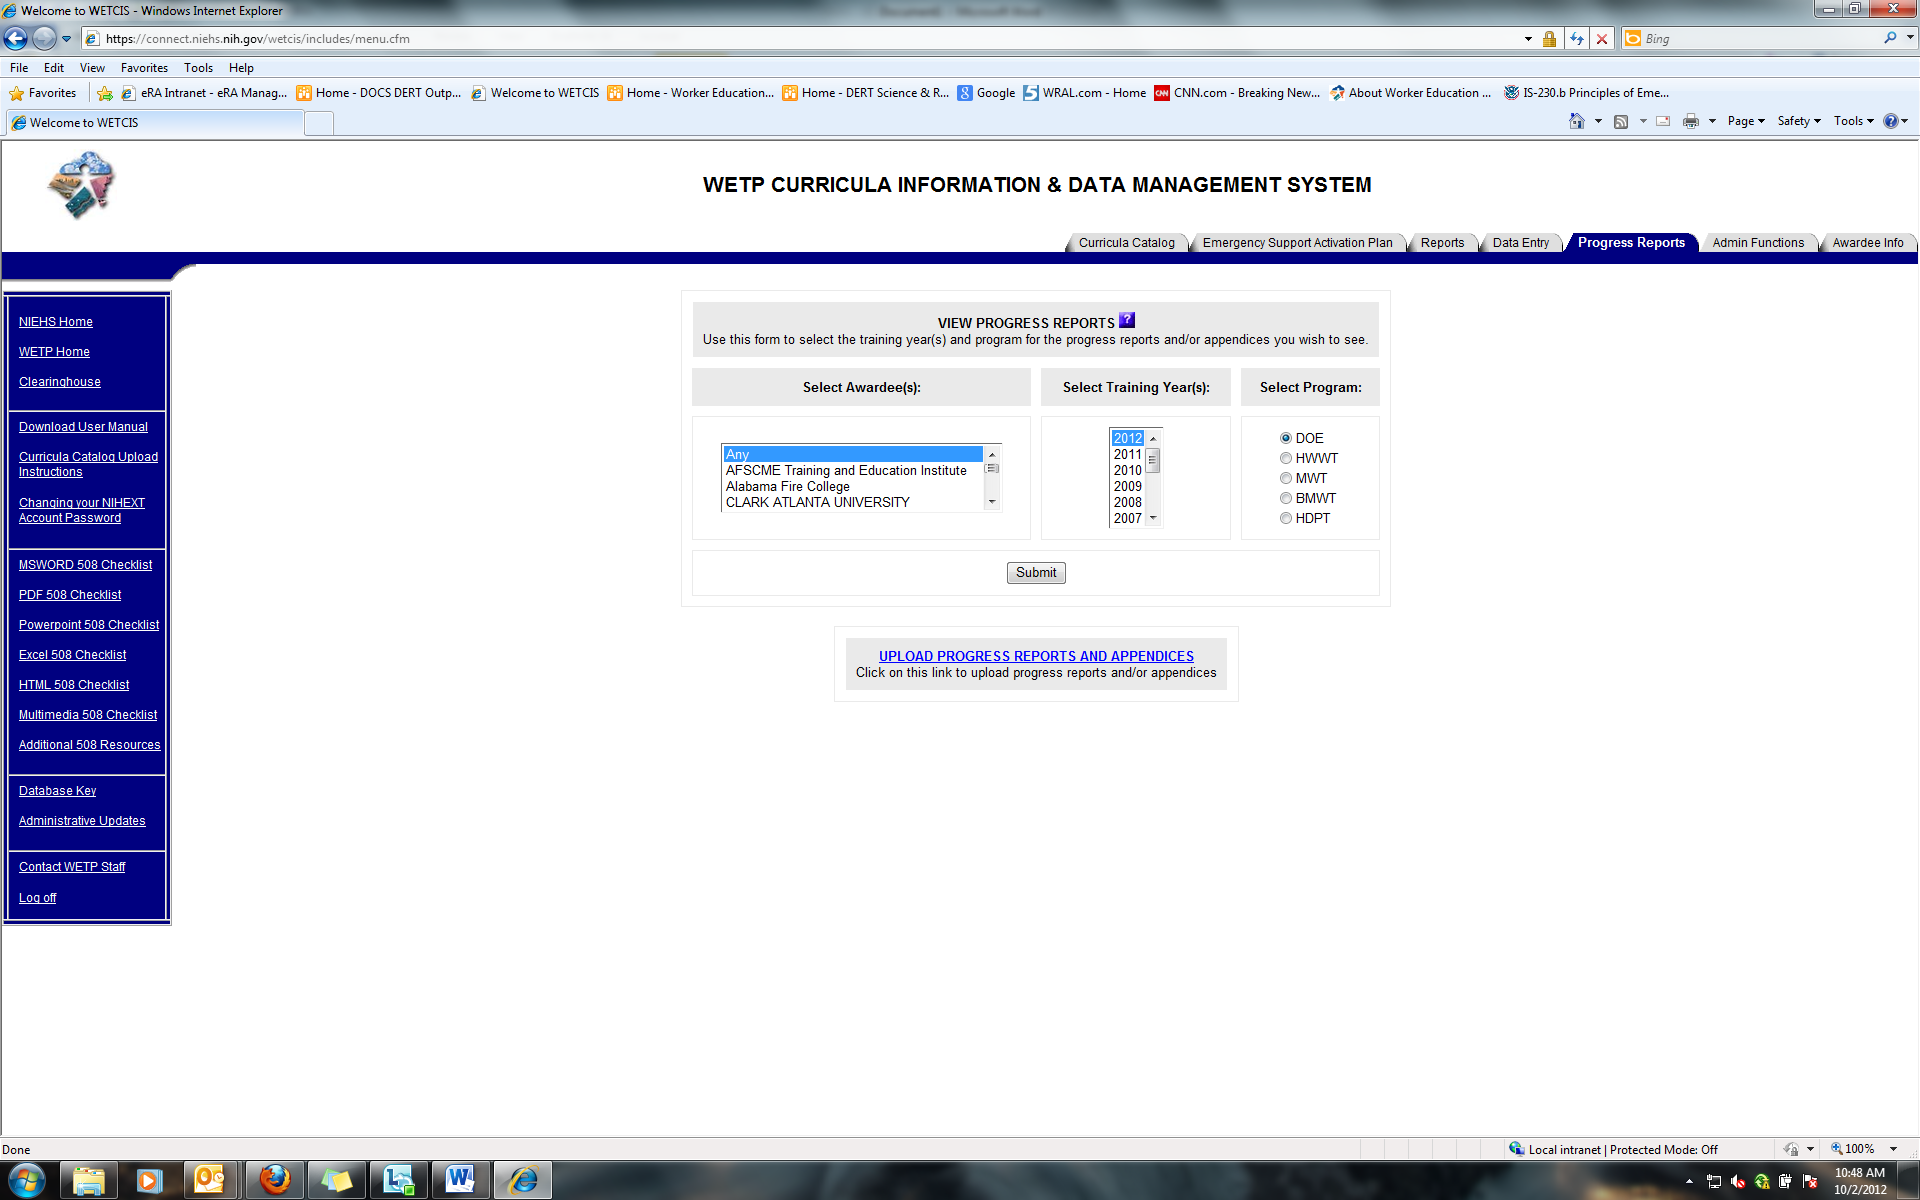The image size is (1920, 1200).
Task: Open the address bar history dropdown
Action: [x=1527, y=39]
